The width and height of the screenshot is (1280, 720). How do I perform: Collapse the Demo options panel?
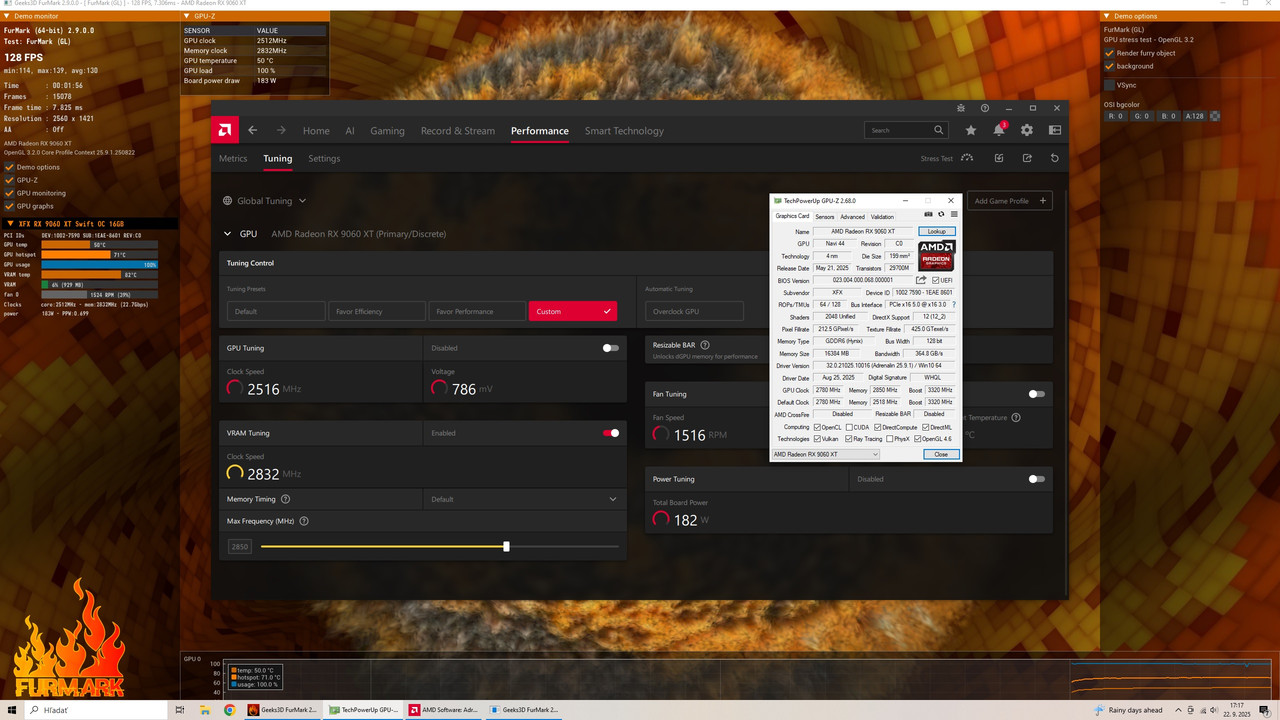pyautogui.click(x=1107, y=17)
